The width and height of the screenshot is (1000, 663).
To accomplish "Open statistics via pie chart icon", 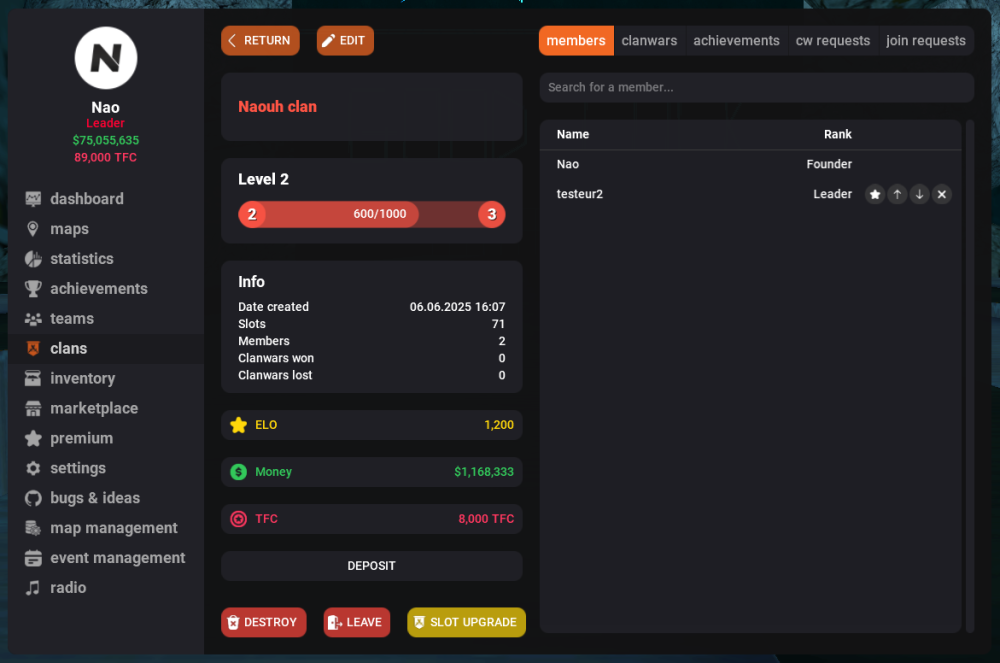I will [33, 259].
